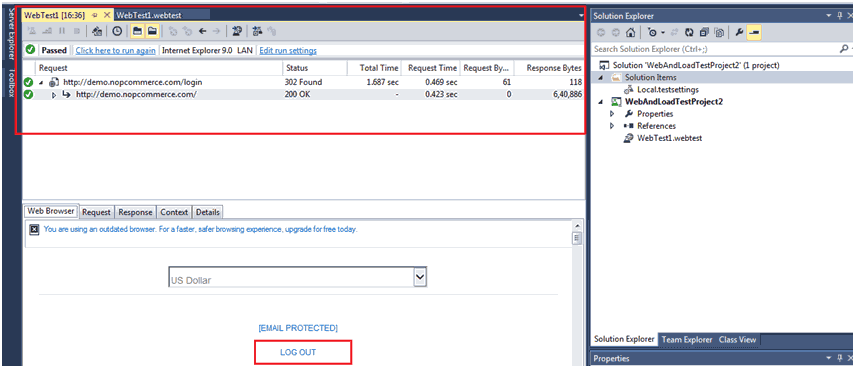Click the Total Time column header

tap(374, 68)
